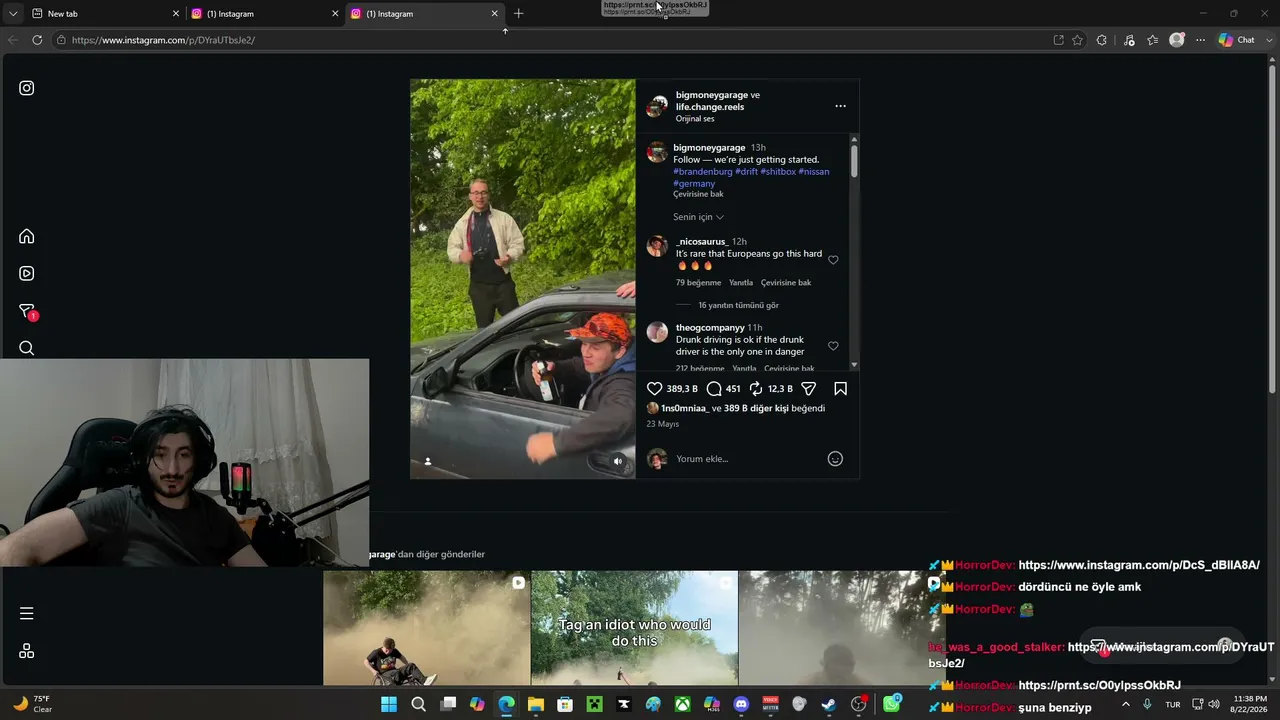View all 16 replies to _nicosaurus_ comment
This screenshot has height=720, width=1280.
pos(738,305)
